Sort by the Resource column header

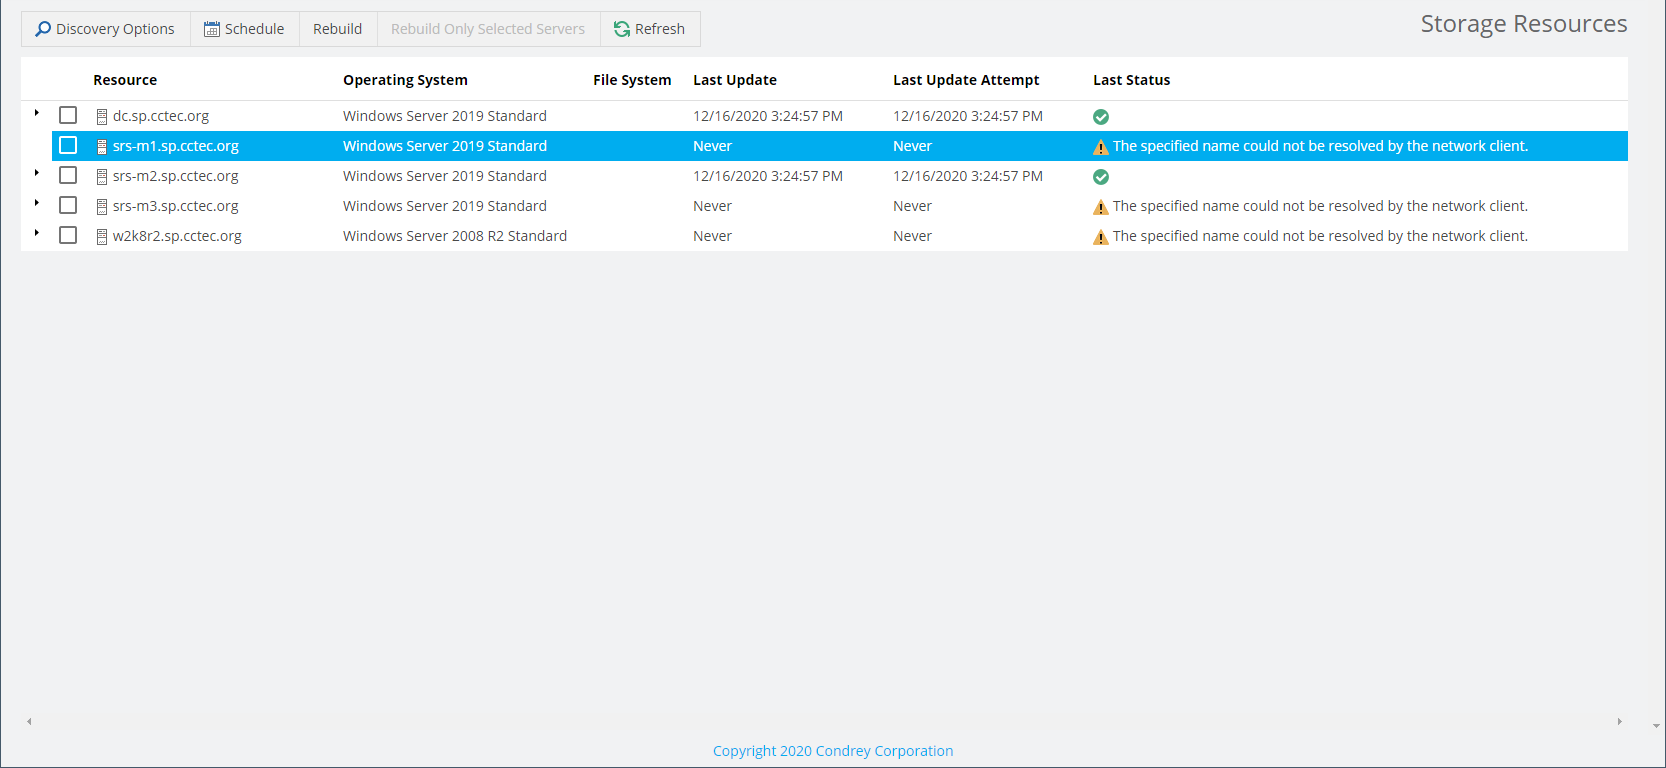(125, 80)
